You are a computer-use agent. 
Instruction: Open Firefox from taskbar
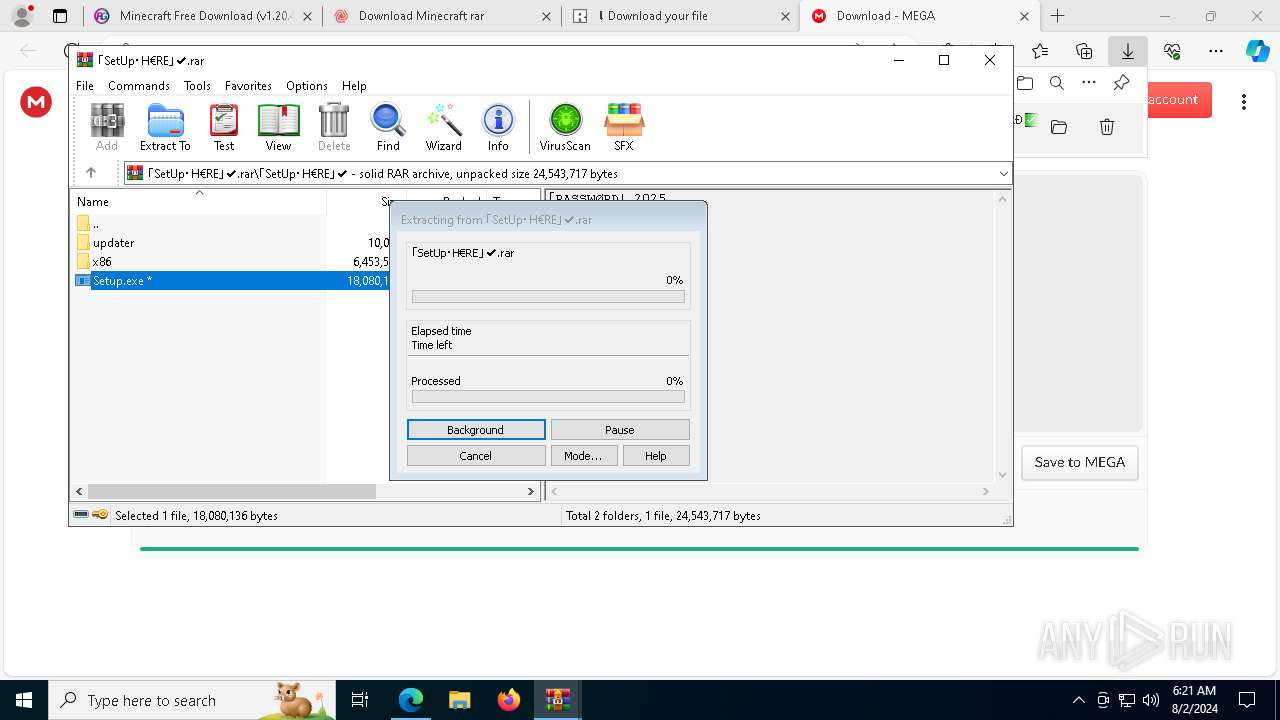click(x=508, y=700)
